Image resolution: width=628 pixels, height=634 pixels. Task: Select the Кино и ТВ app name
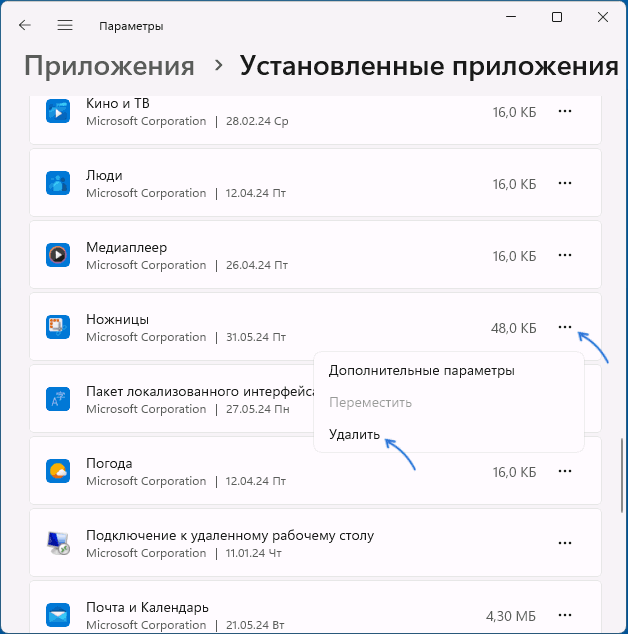point(118,104)
